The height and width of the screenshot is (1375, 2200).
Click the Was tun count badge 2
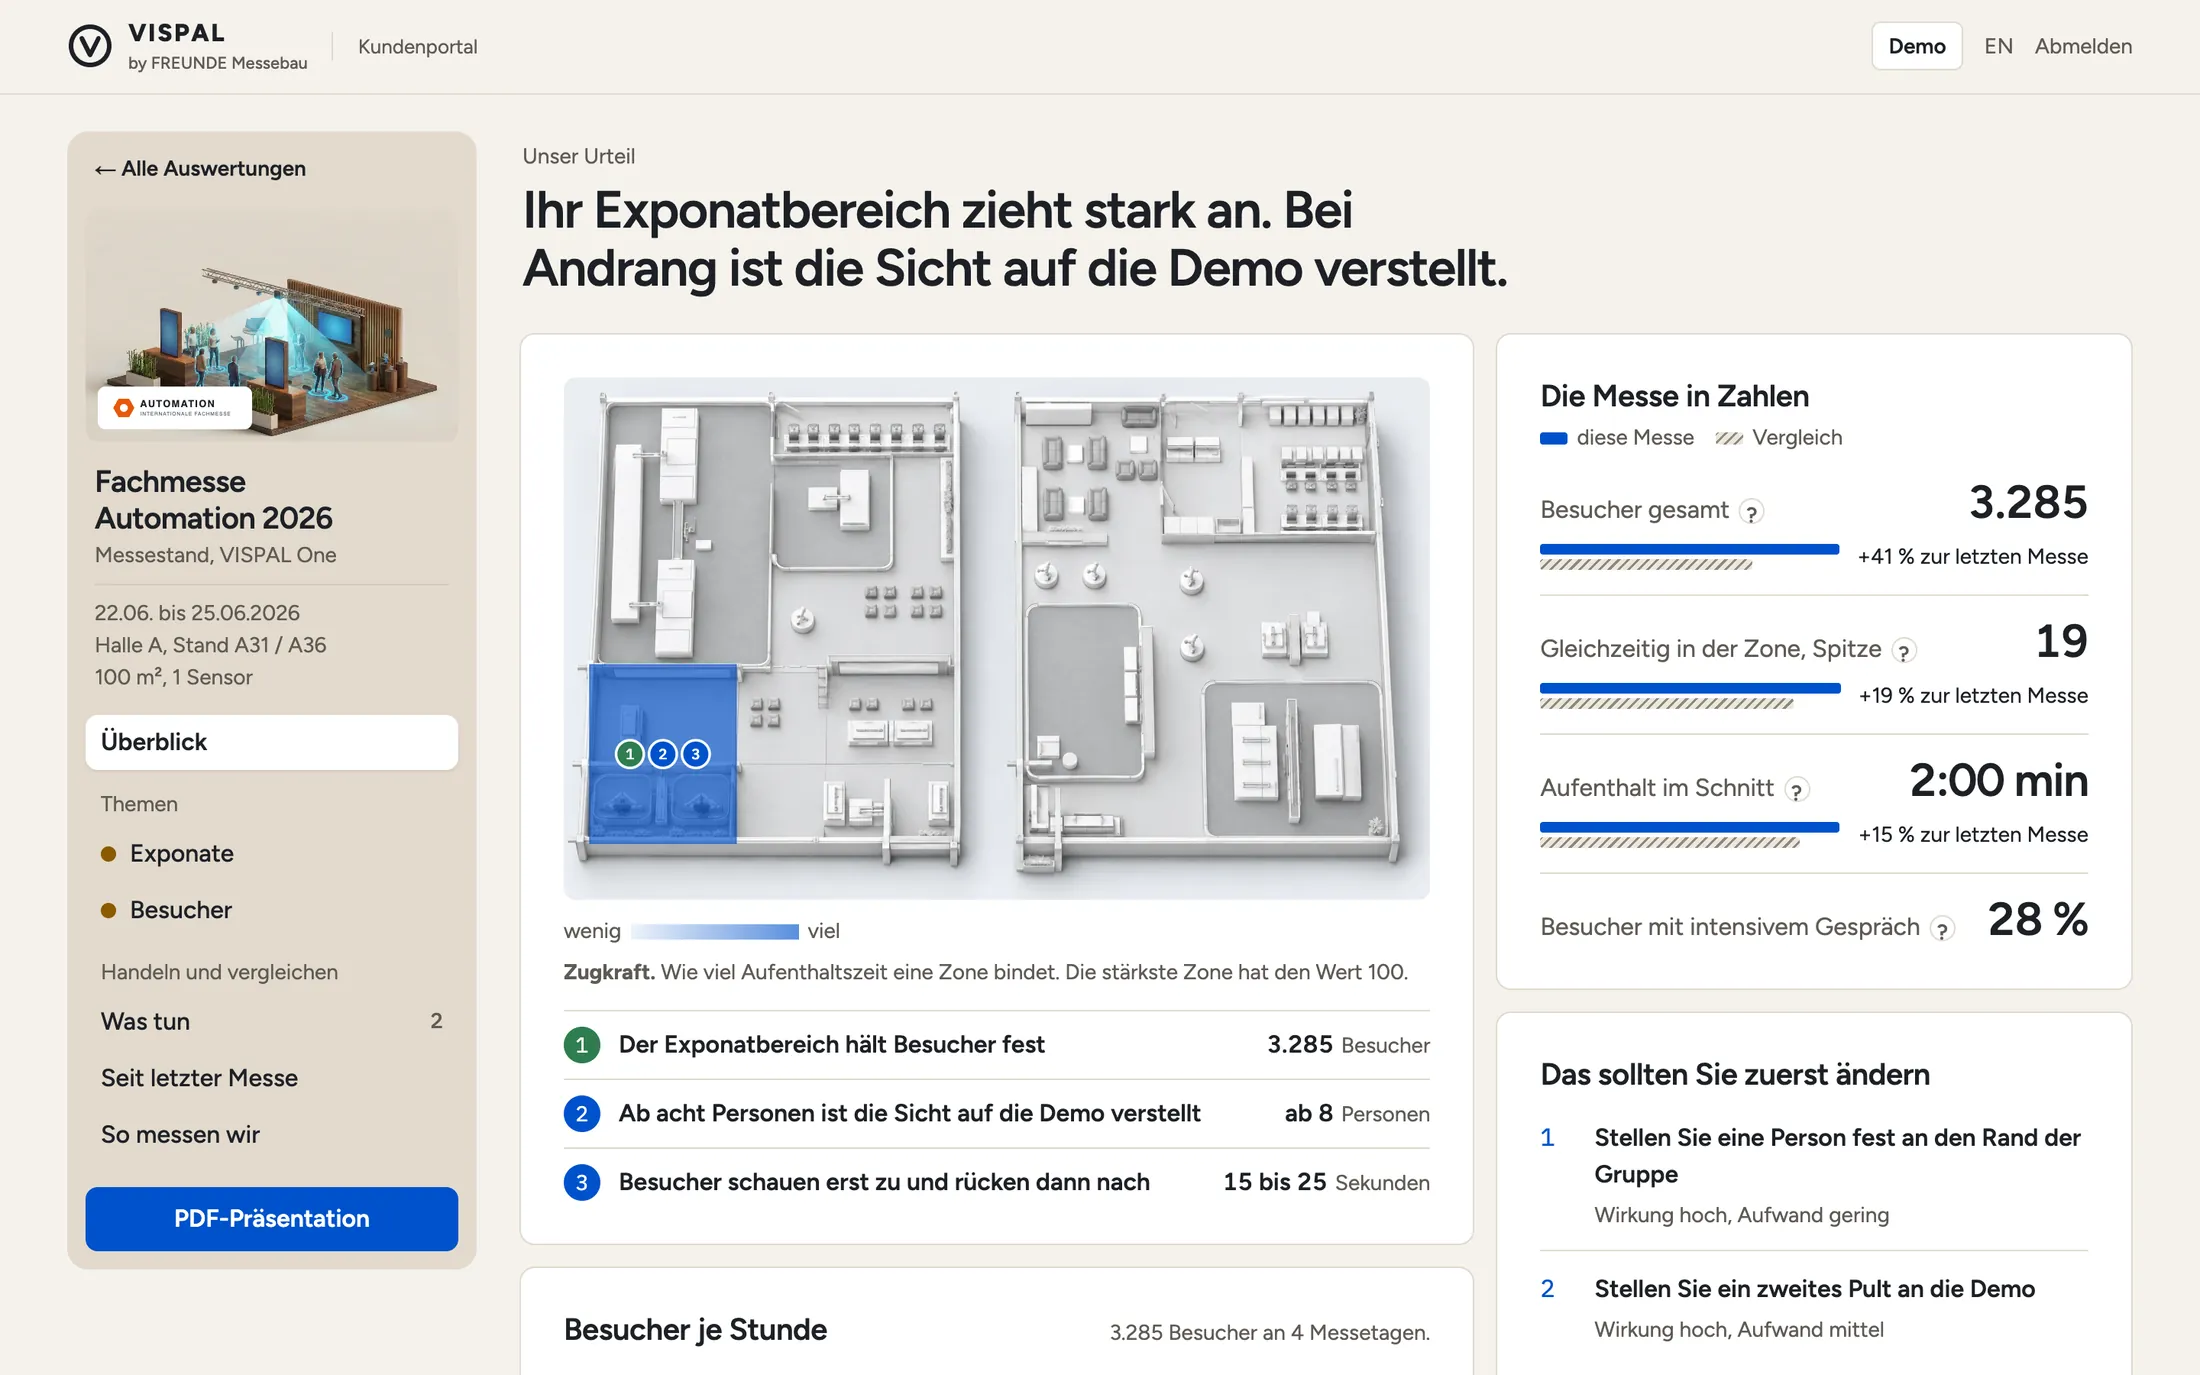click(x=436, y=1021)
